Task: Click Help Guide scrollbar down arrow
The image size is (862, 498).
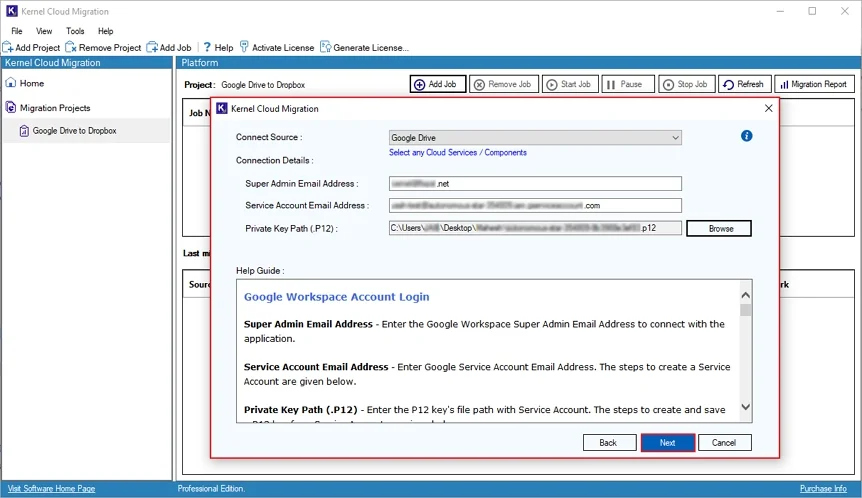Action: (x=746, y=407)
